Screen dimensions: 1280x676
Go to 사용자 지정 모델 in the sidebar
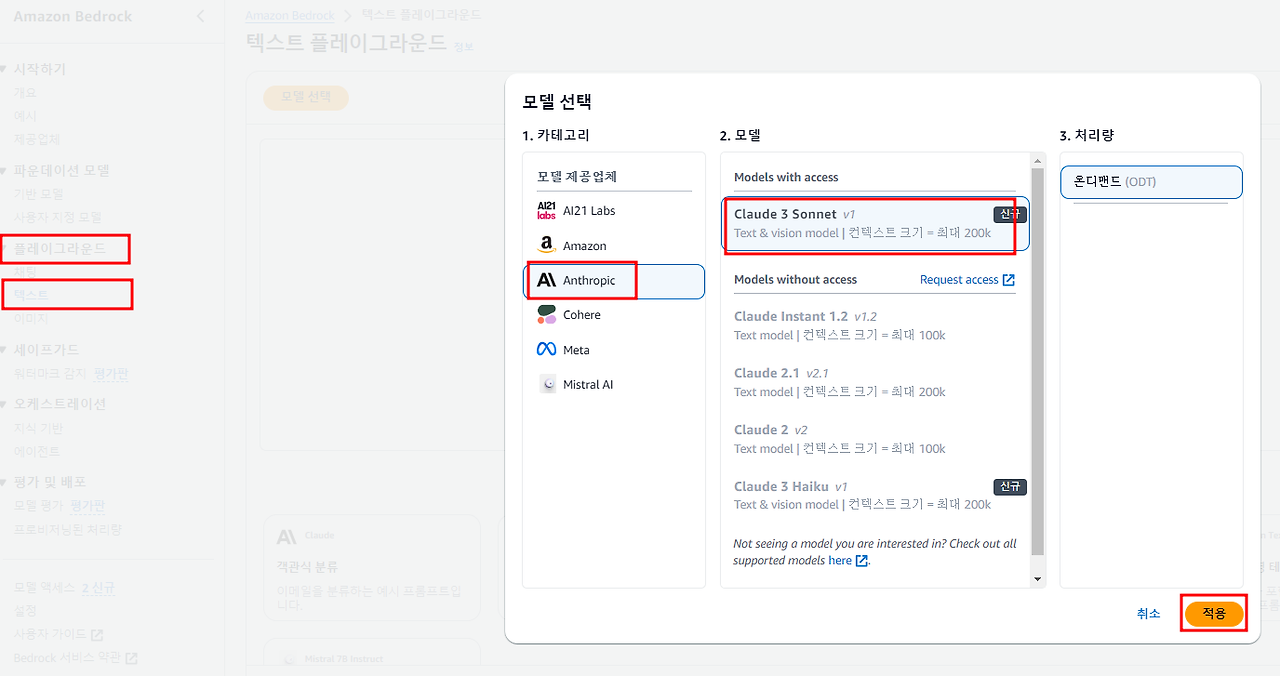(x=57, y=217)
